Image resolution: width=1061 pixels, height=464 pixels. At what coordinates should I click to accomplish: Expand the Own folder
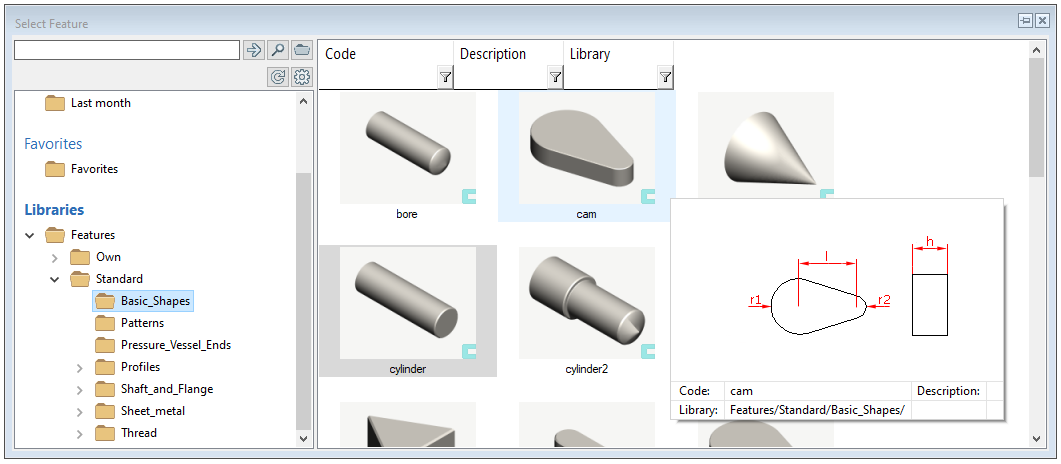55,258
